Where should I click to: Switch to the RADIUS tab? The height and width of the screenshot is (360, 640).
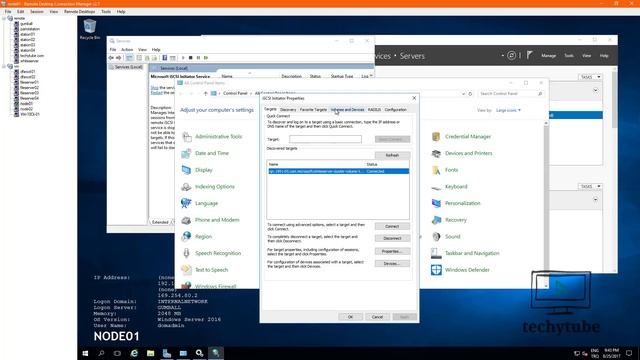click(x=374, y=110)
